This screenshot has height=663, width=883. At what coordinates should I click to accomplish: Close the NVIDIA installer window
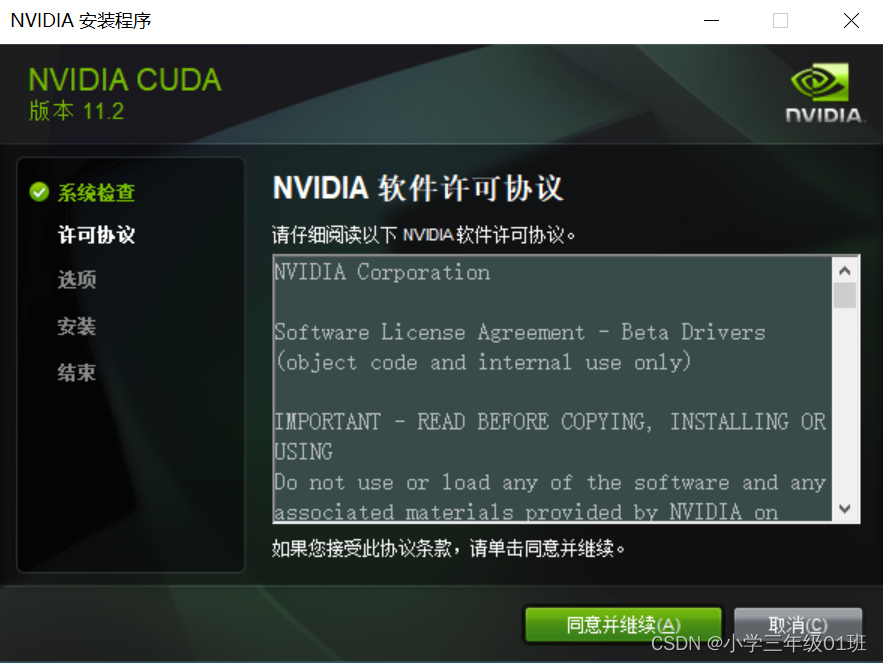tap(851, 20)
